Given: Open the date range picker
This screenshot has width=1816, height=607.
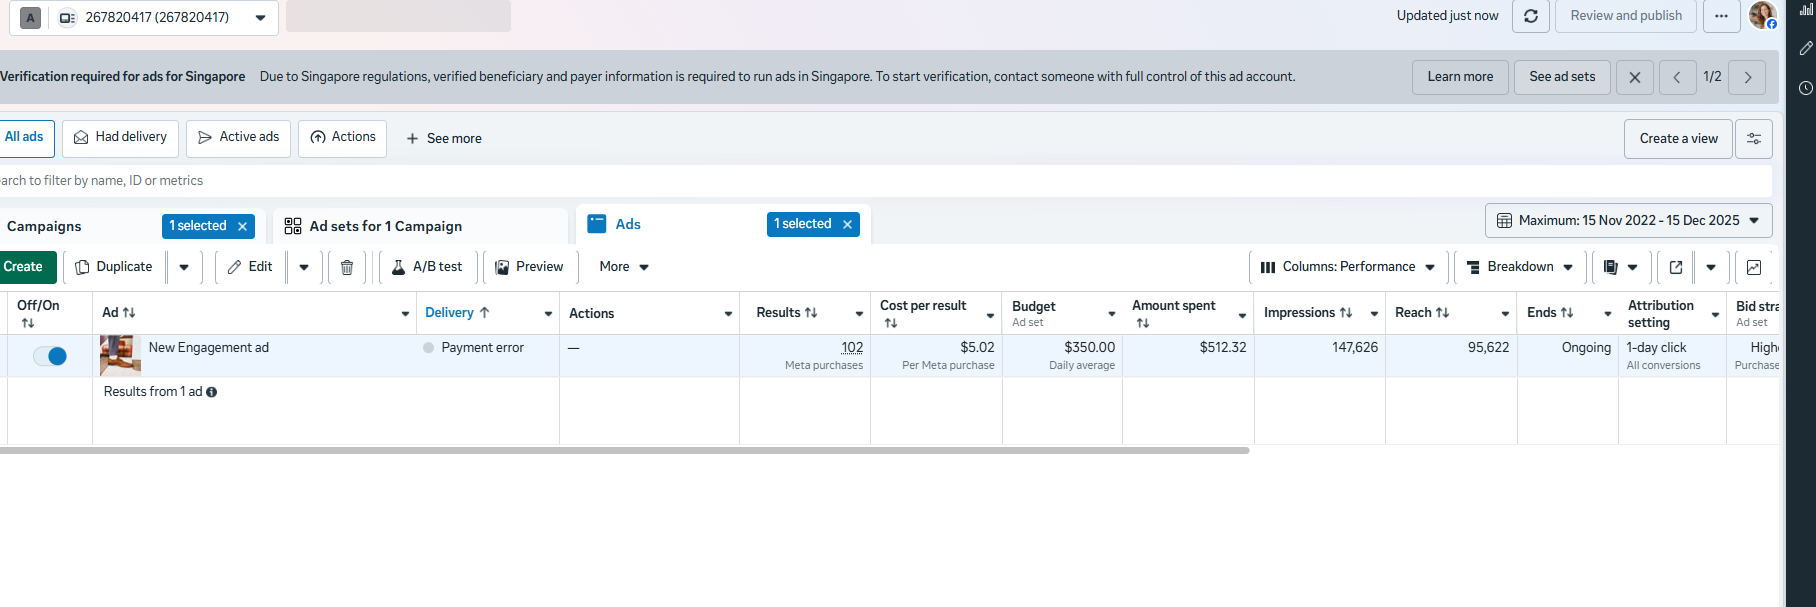Looking at the screenshot, I should click(x=1629, y=220).
